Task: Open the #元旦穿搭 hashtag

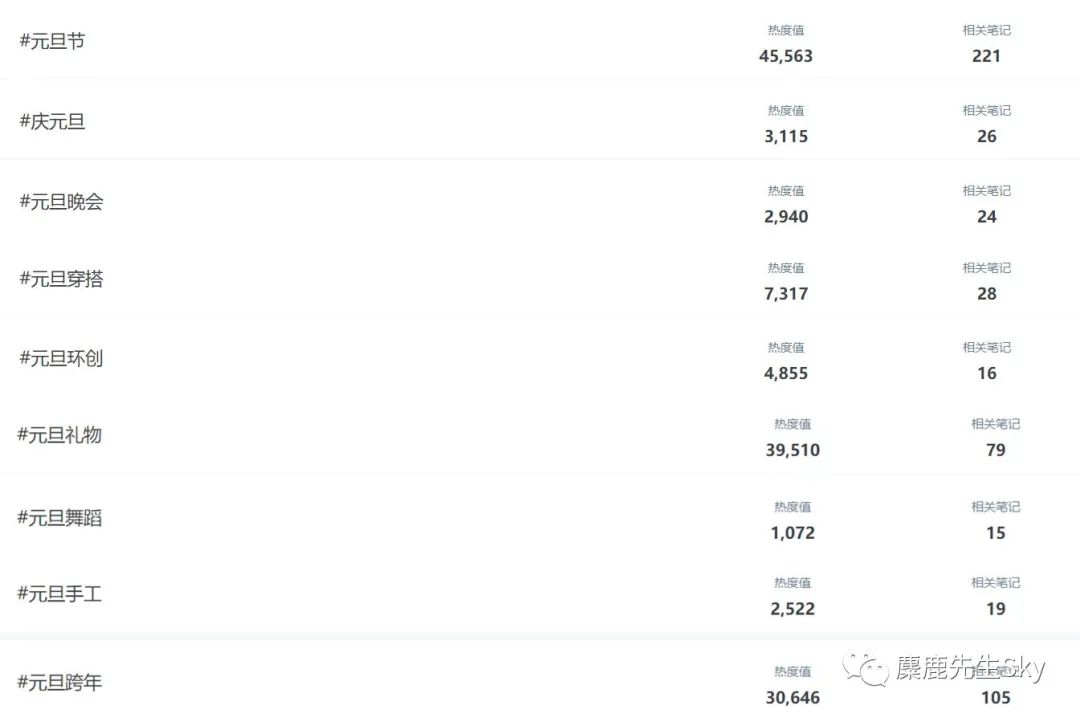Action: [61, 279]
